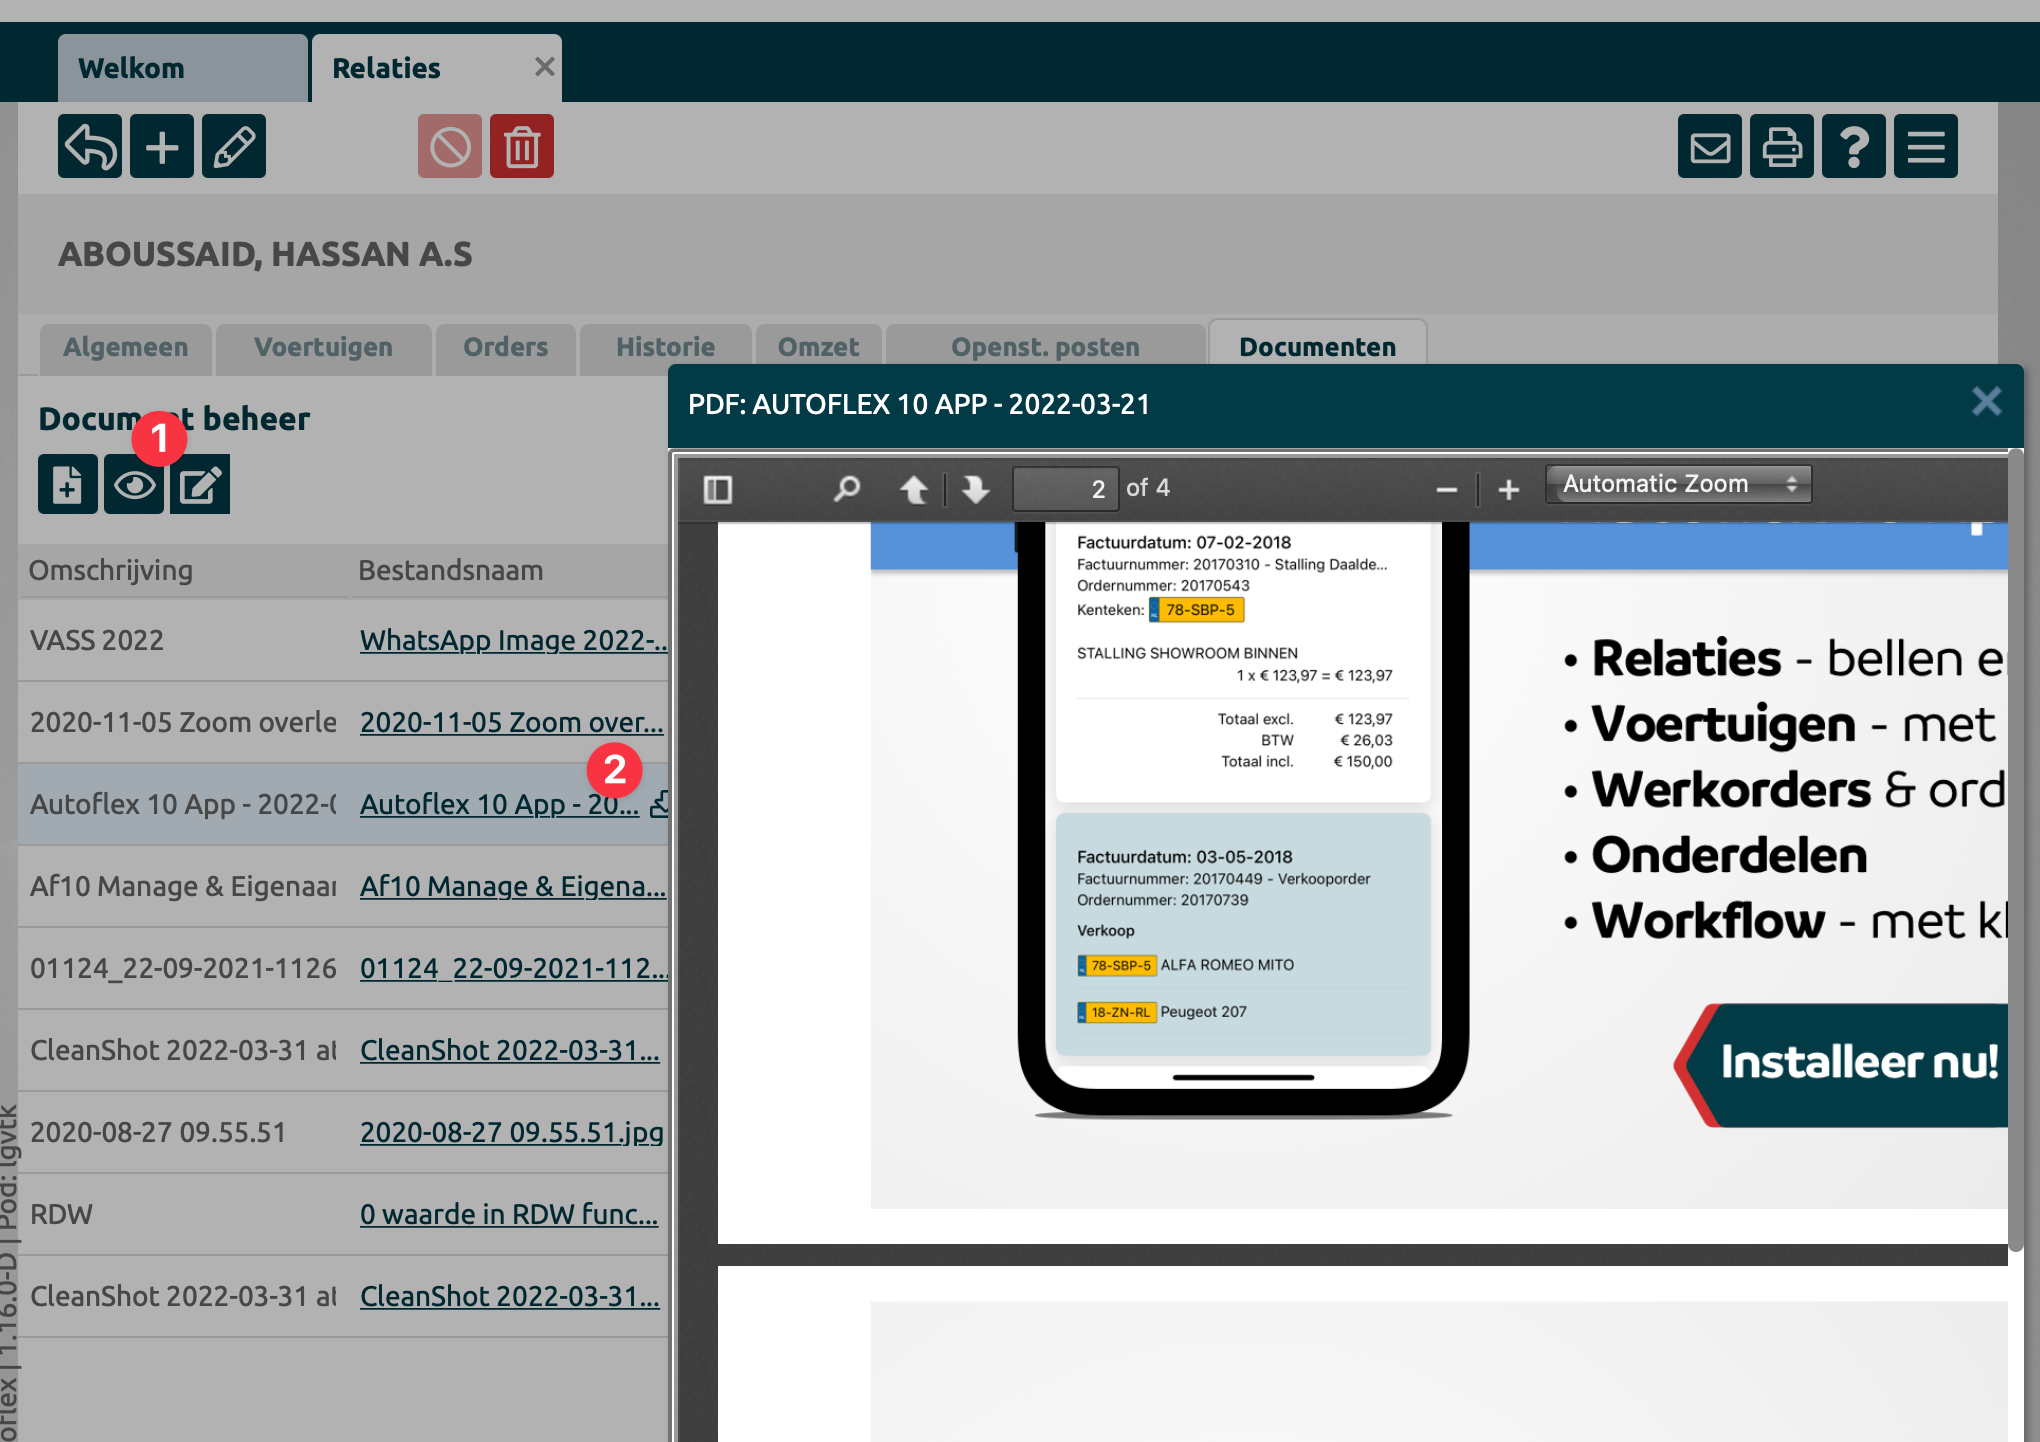Click the back arrow toolbar icon
The height and width of the screenshot is (1442, 2040).
click(90, 147)
